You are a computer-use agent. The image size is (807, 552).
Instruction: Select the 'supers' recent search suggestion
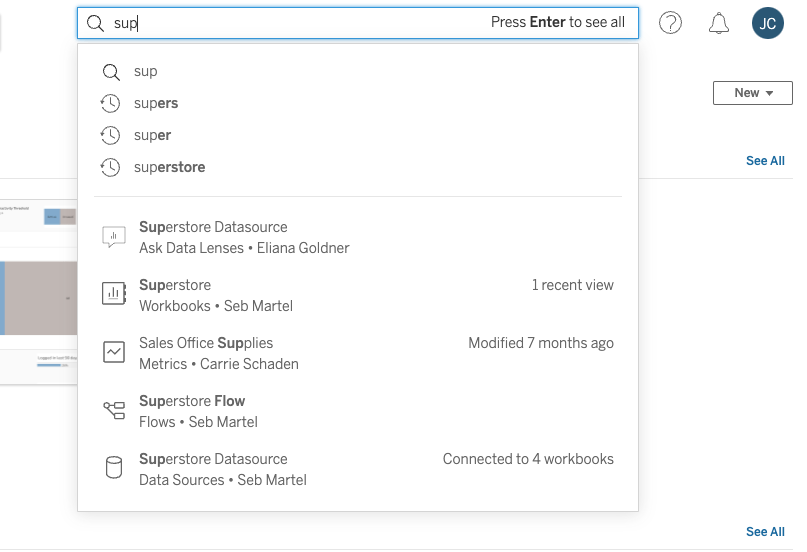click(x=156, y=103)
